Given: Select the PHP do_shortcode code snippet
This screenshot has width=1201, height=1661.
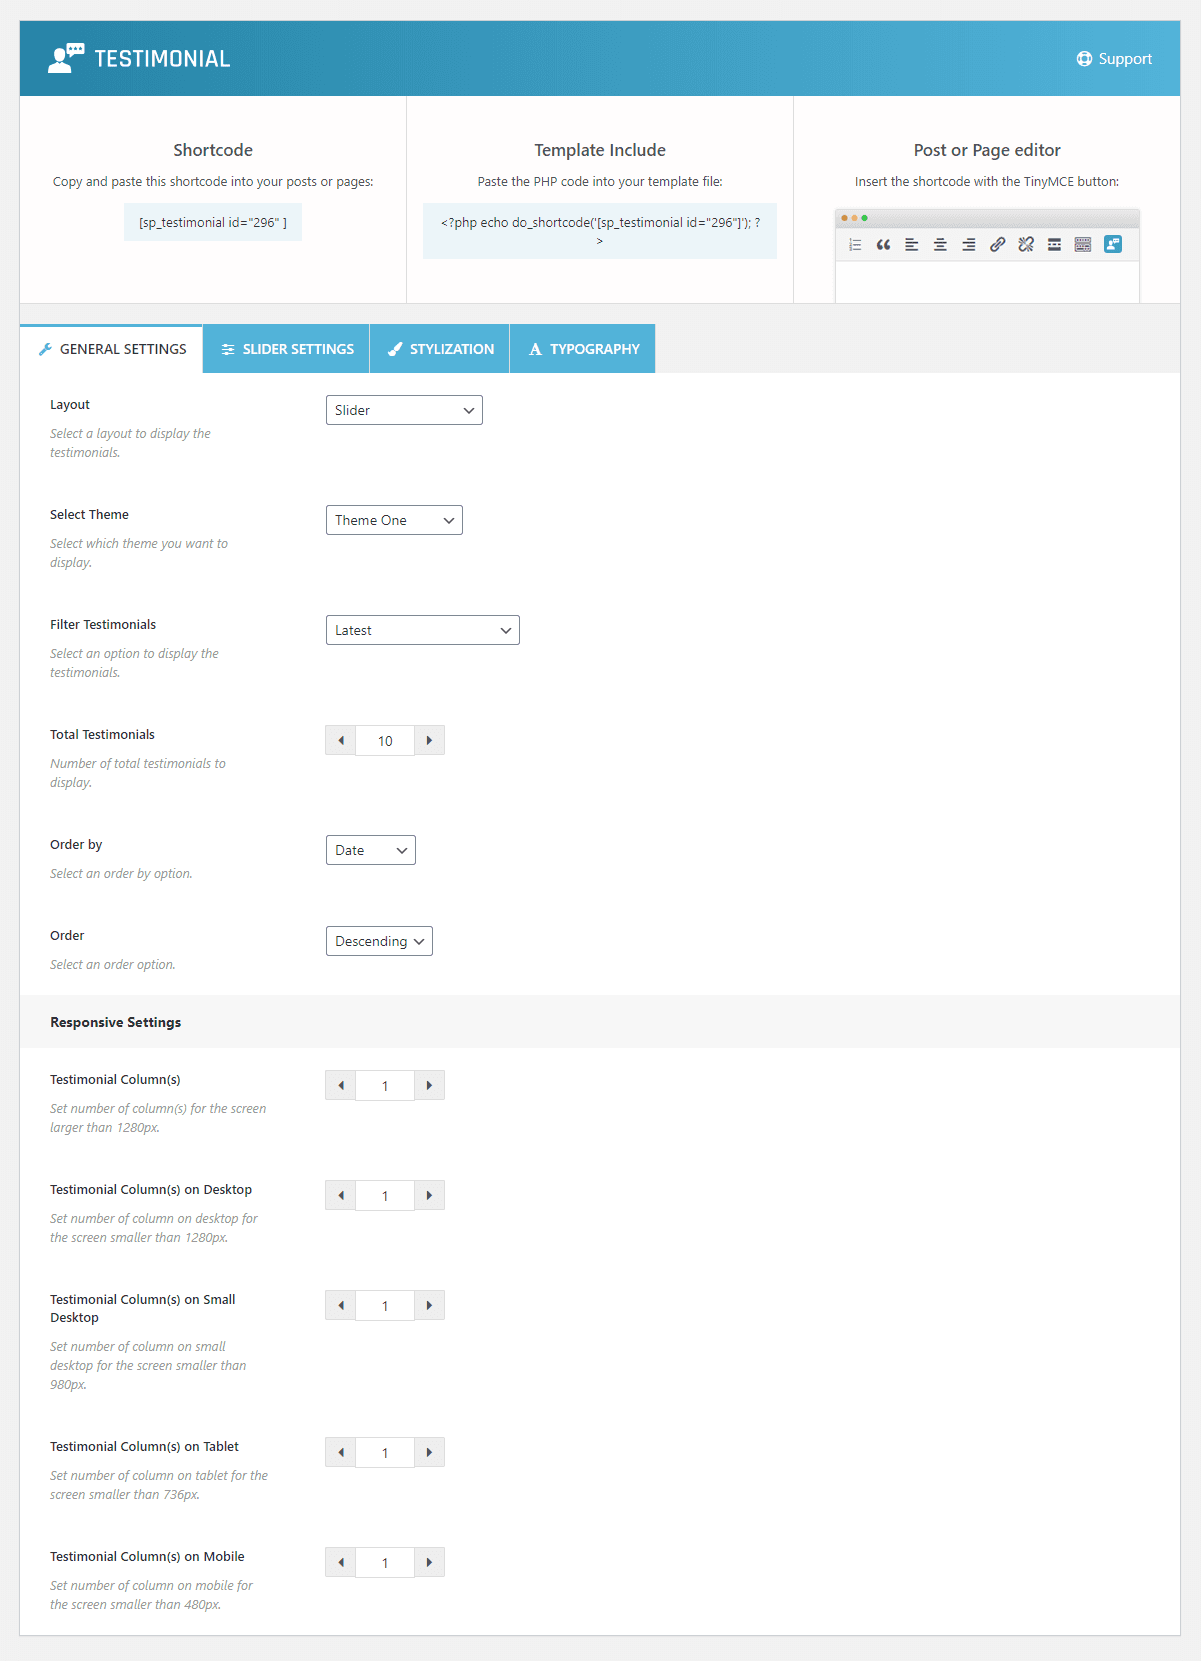Looking at the screenshot, I should 600,231.
